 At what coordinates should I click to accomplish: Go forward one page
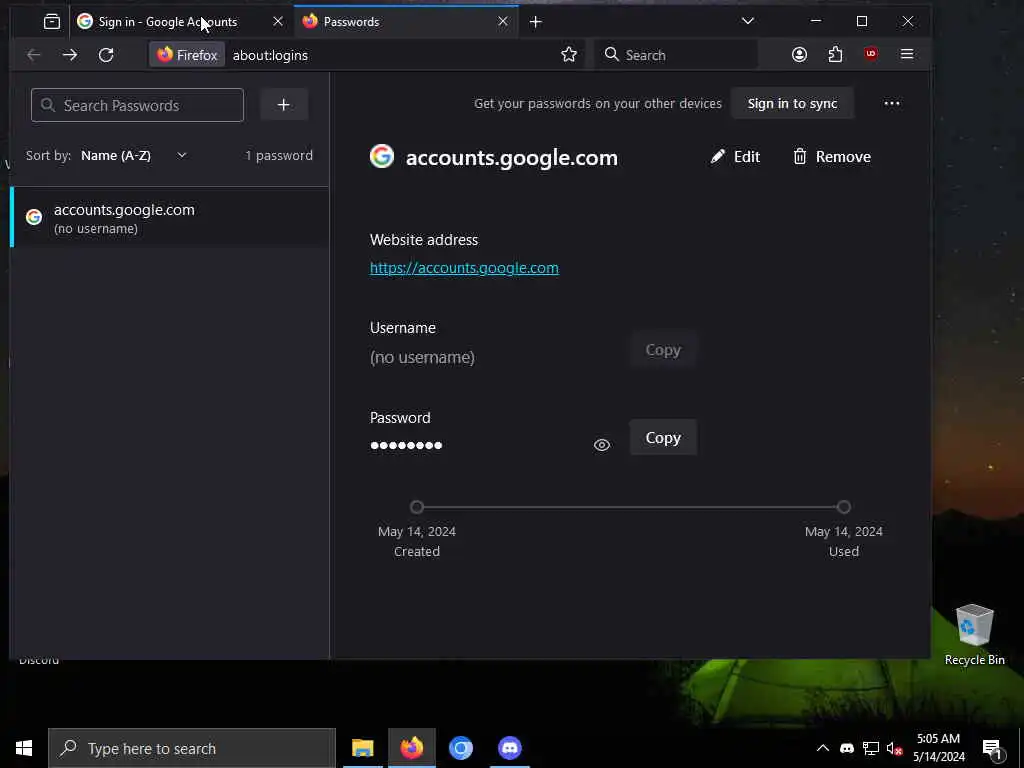click(x=70, y=55)
